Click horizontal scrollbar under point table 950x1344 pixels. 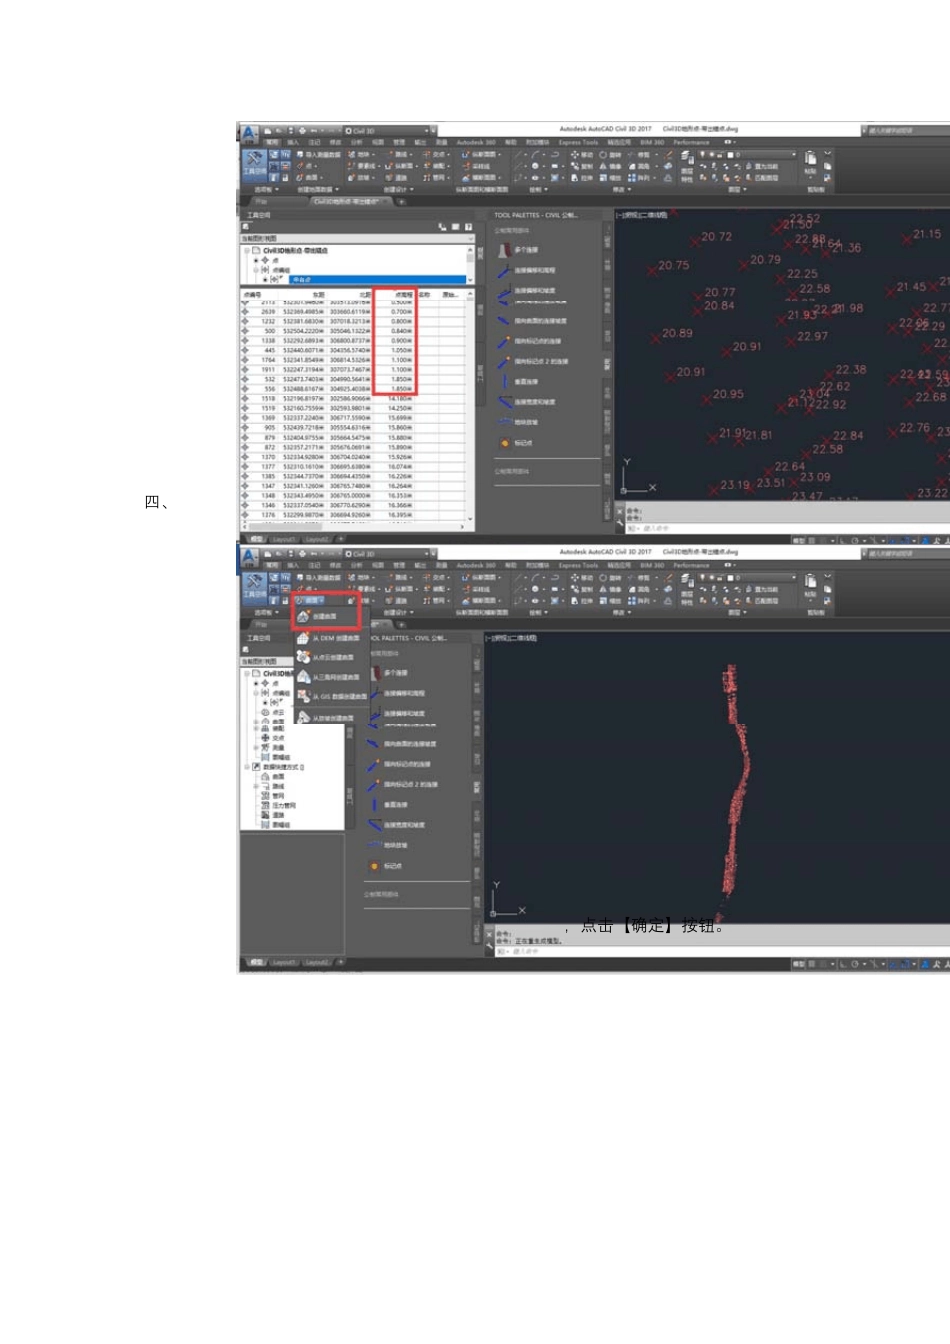(353, 526)
